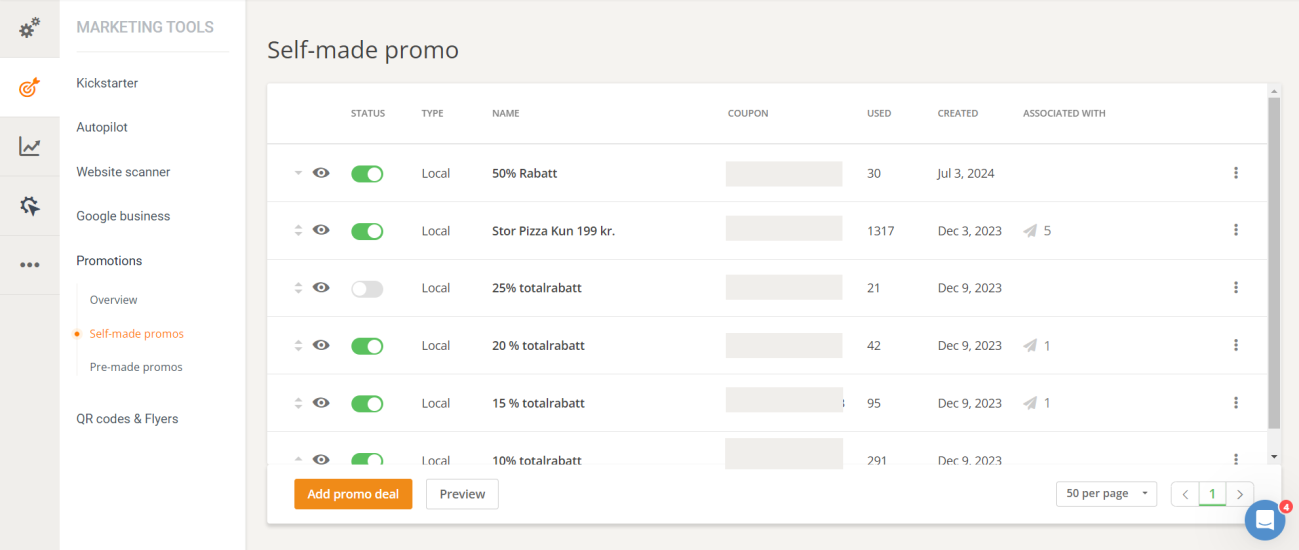1299x550 pixels.
Task: Go to next page arrow in pagination
Action: click(x=1240, y=494)
